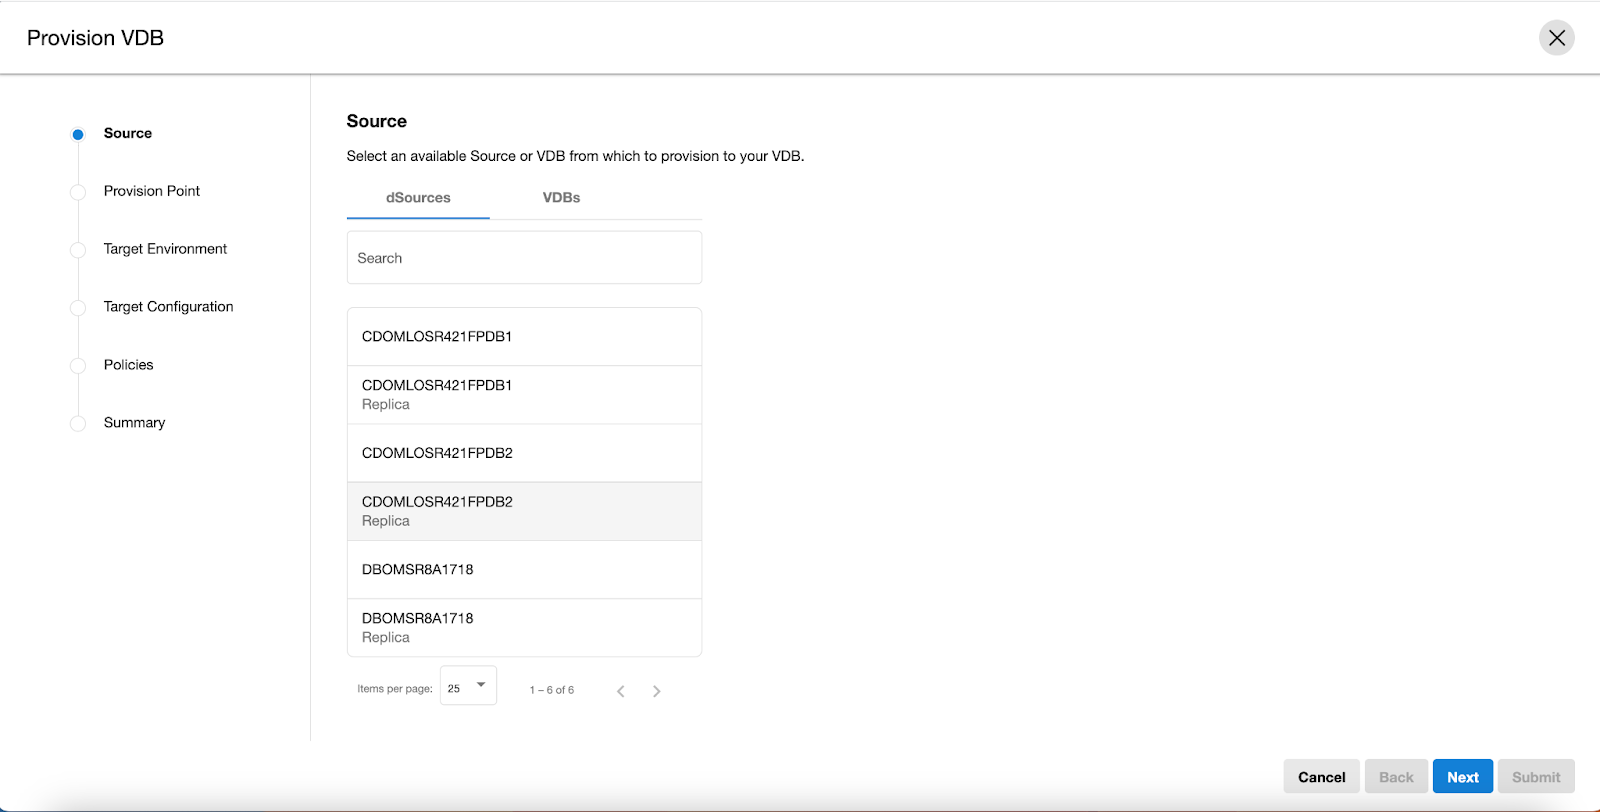Click the Source step indicator circle
1600x812 pixels.
coord(78,134)
